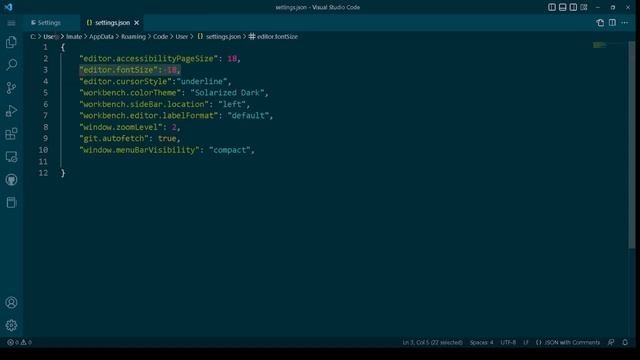
Task: Open the Explorer view in activity bar
Action: (x=11, y=42)
